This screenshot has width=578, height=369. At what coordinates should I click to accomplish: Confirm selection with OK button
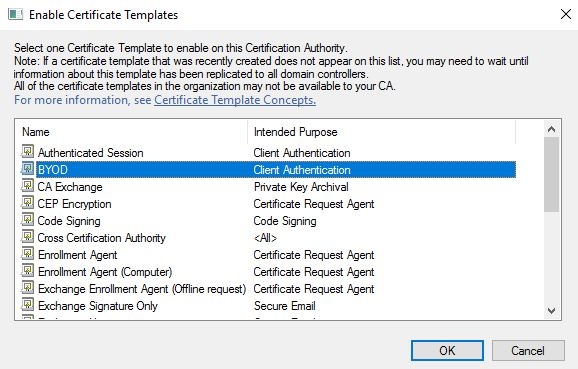click(x=447, y=351)
